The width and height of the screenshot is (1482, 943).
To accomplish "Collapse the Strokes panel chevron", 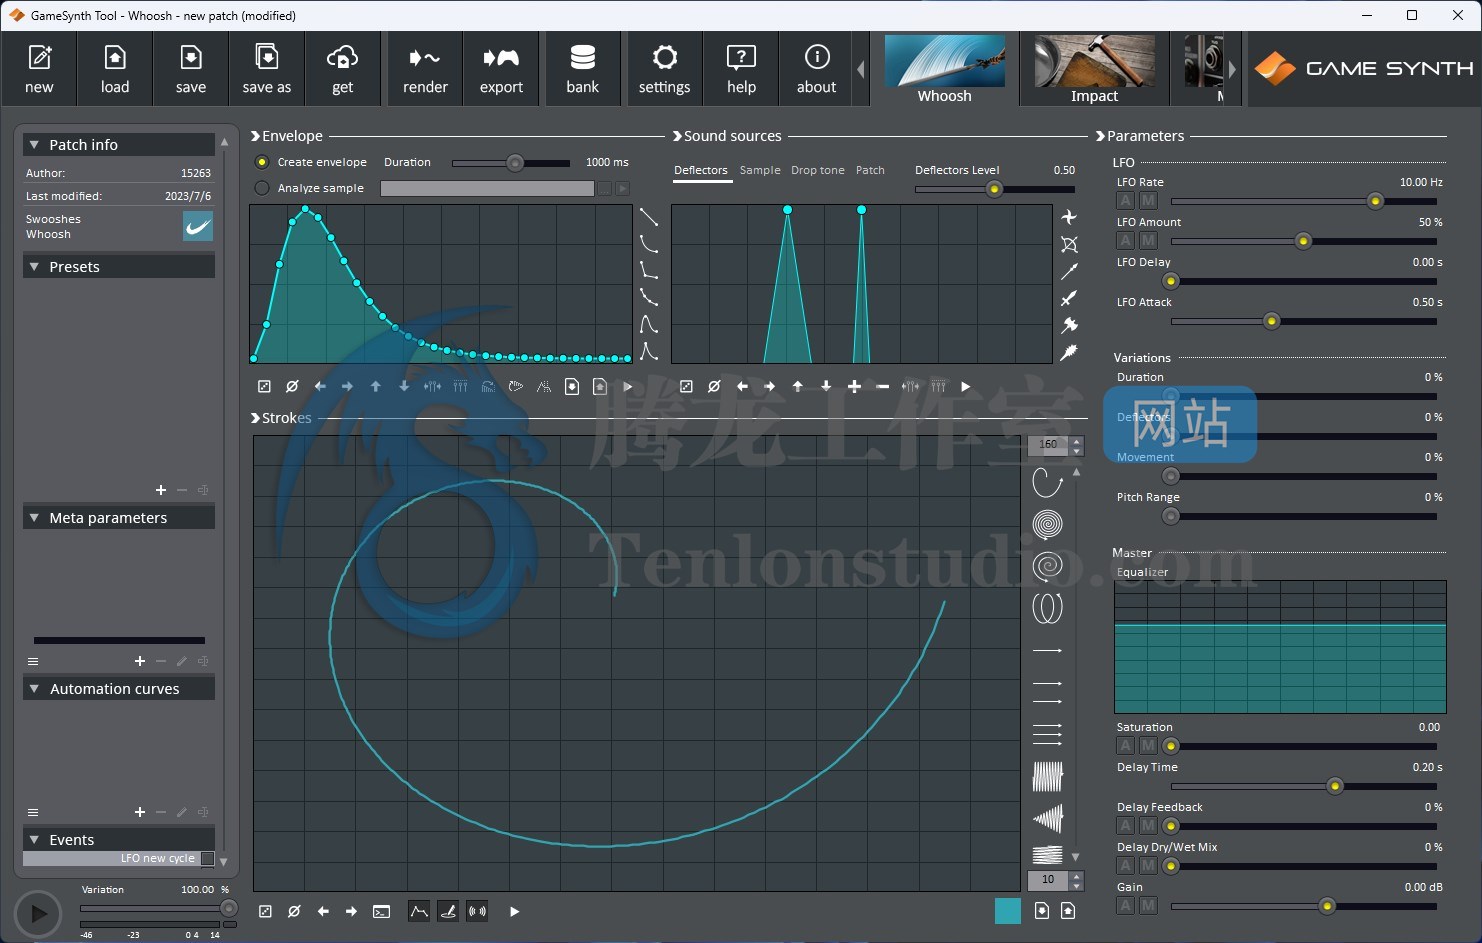I will 255,418.
